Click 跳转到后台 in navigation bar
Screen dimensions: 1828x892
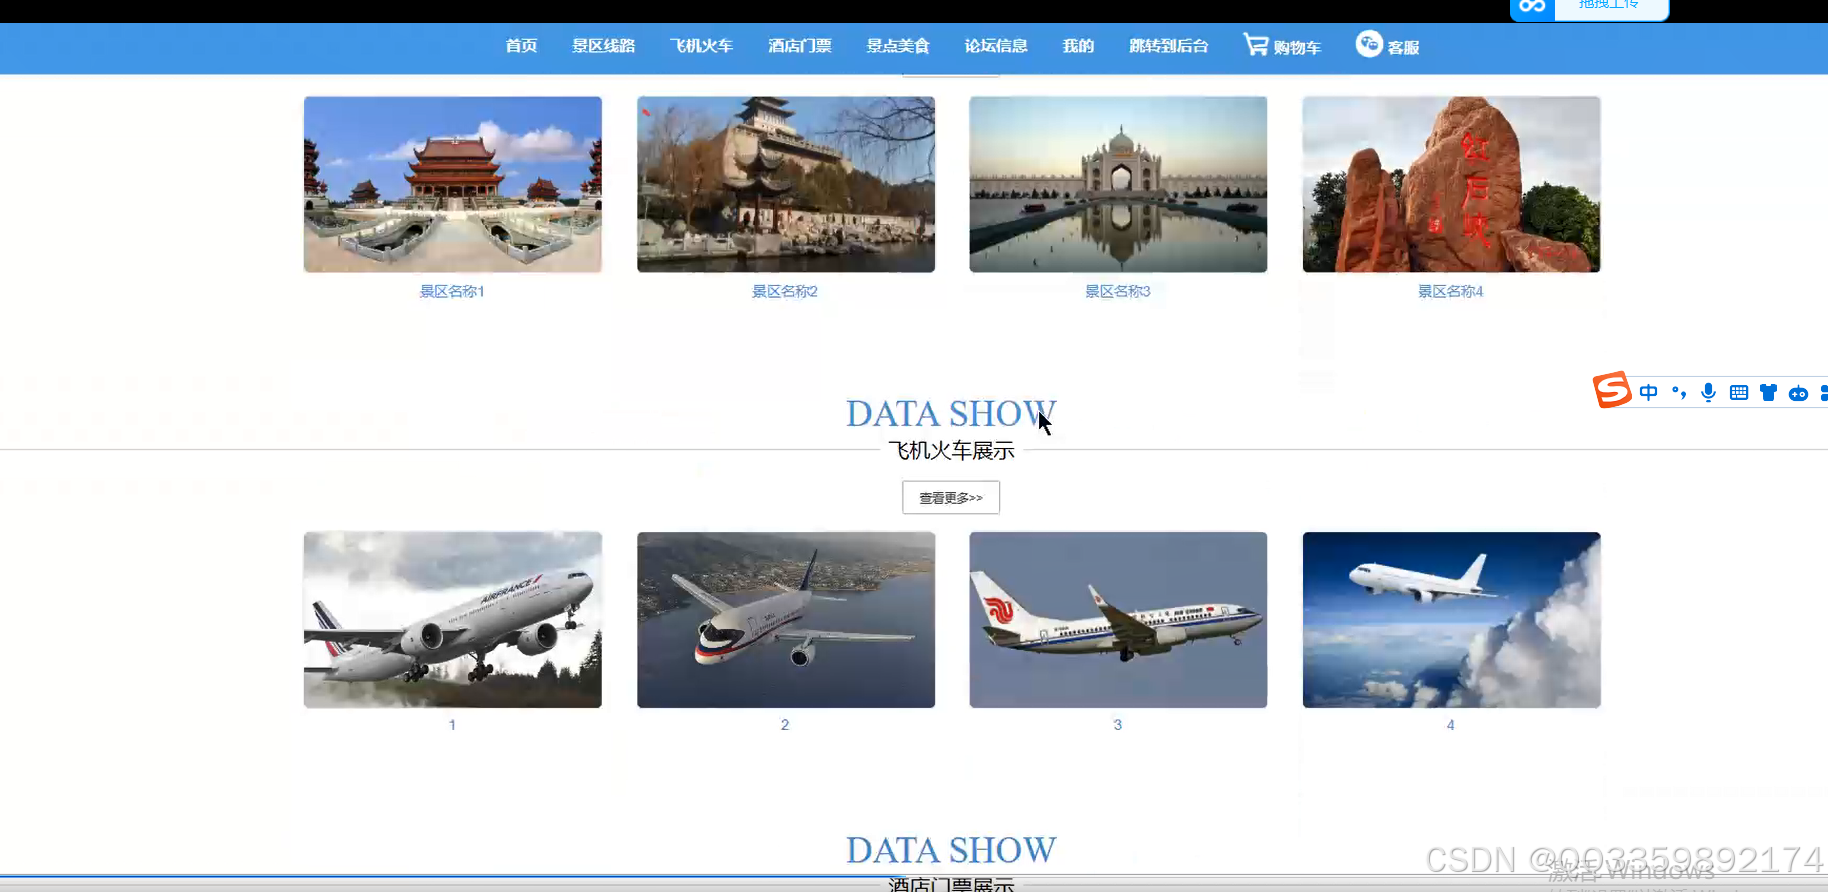click(1169, 46)
